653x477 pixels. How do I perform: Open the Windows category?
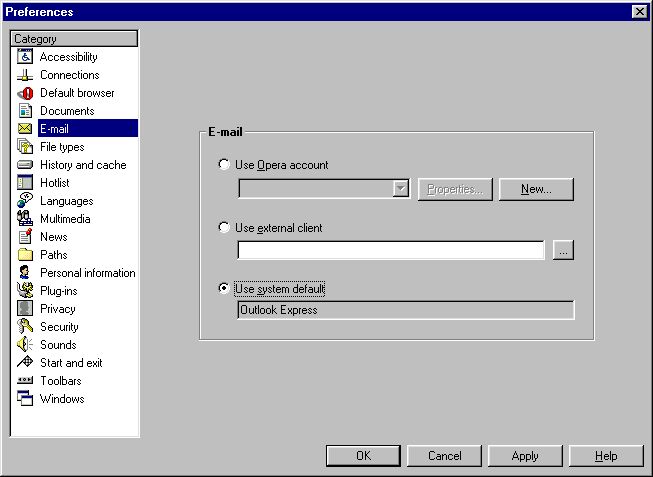tap(62, 399)
